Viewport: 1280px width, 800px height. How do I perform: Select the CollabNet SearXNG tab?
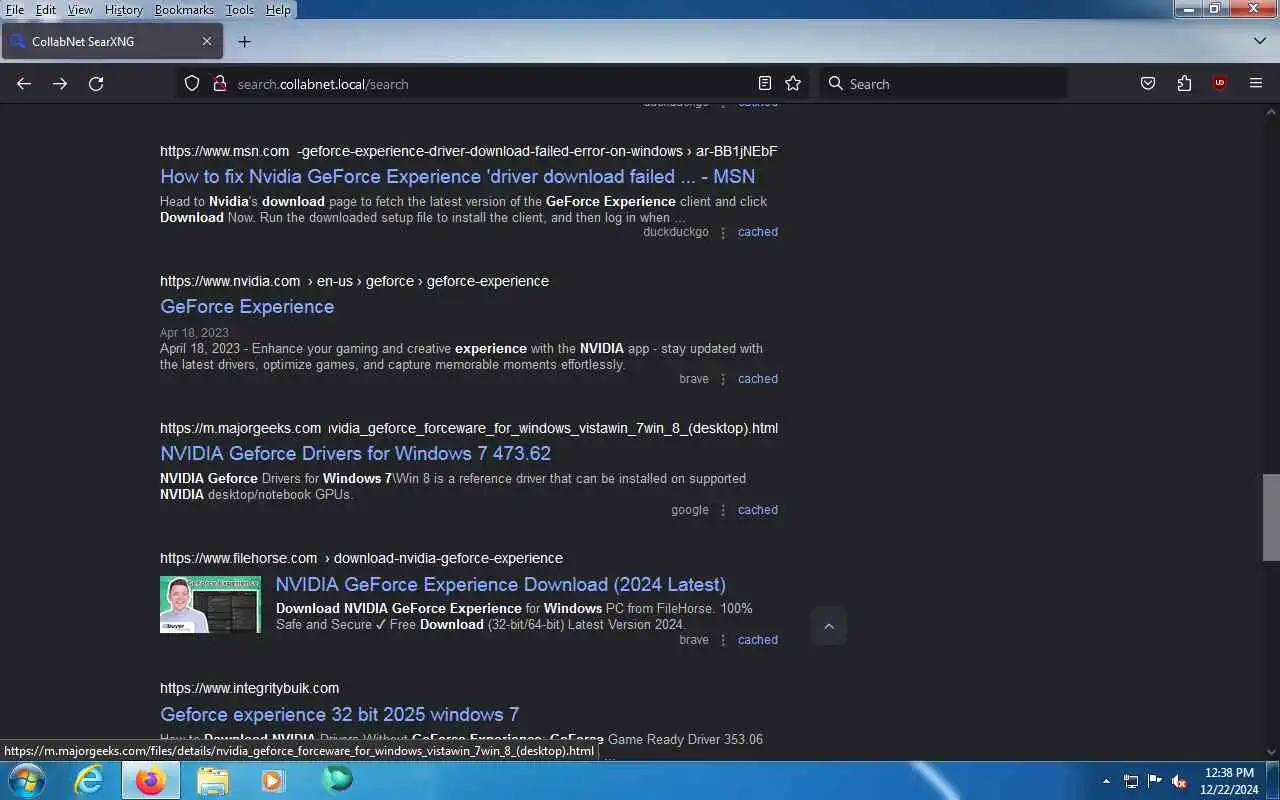111,41
